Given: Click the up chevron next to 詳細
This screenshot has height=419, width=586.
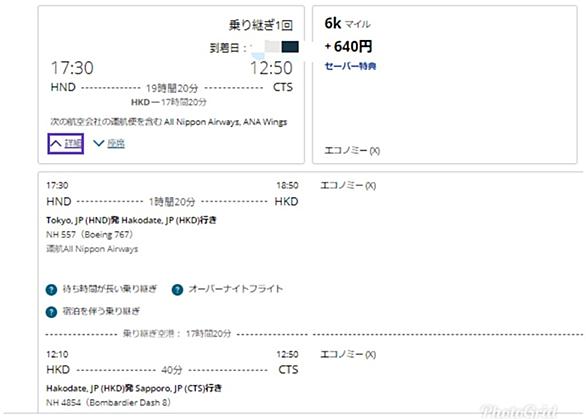Looking at the screenshot, I should 56,144.
